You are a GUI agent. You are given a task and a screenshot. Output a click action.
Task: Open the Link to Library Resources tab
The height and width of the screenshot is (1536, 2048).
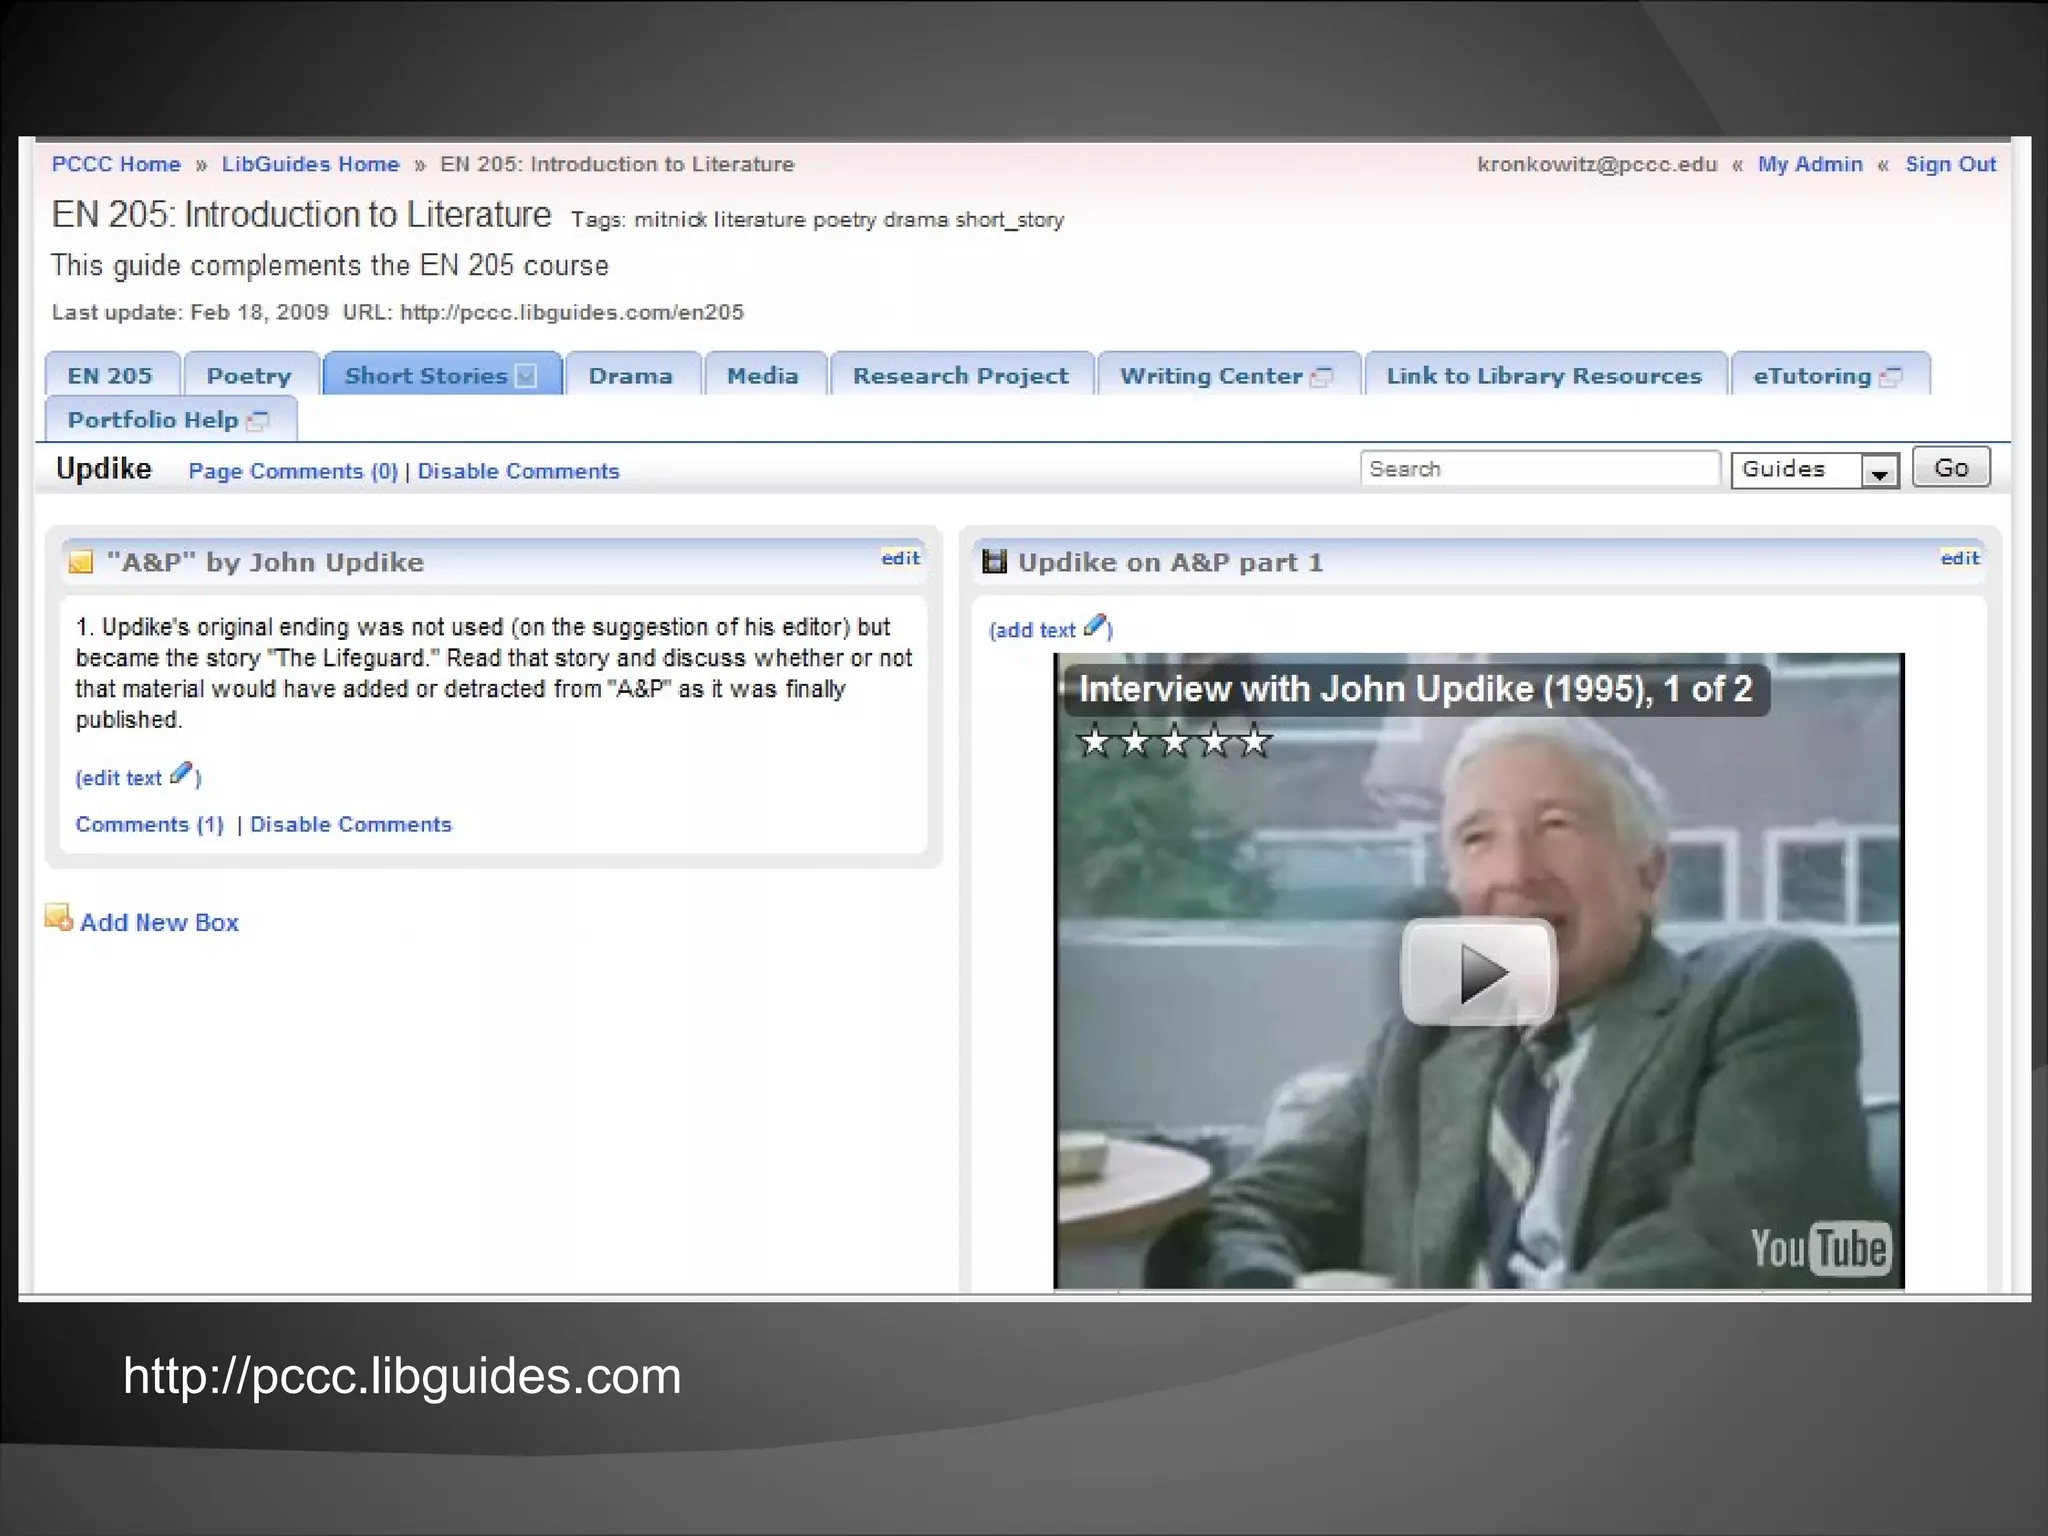pyautogui.click(x=1545, y=374)
